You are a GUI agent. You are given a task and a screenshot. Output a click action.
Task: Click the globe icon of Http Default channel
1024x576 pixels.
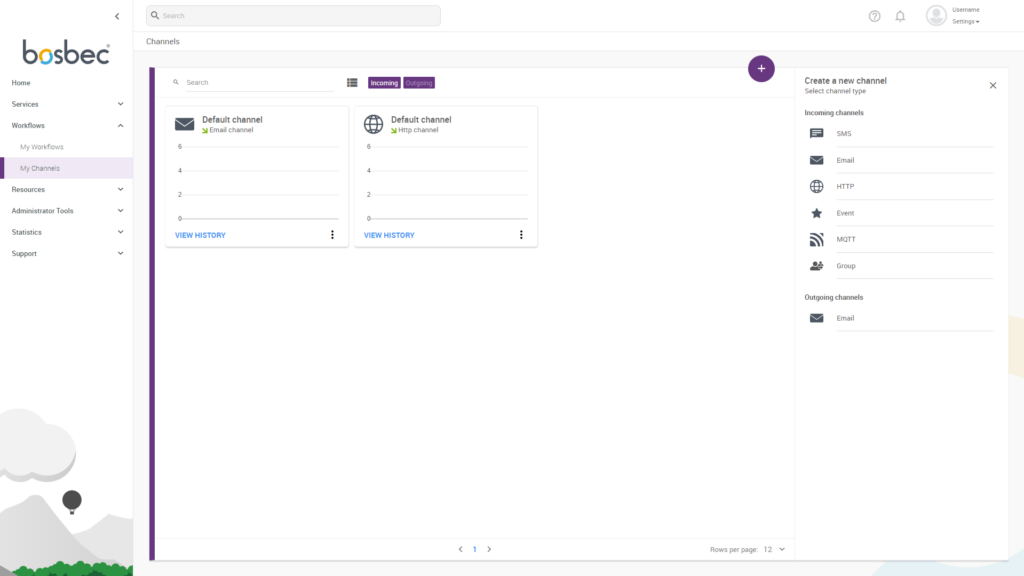[374, 124]
